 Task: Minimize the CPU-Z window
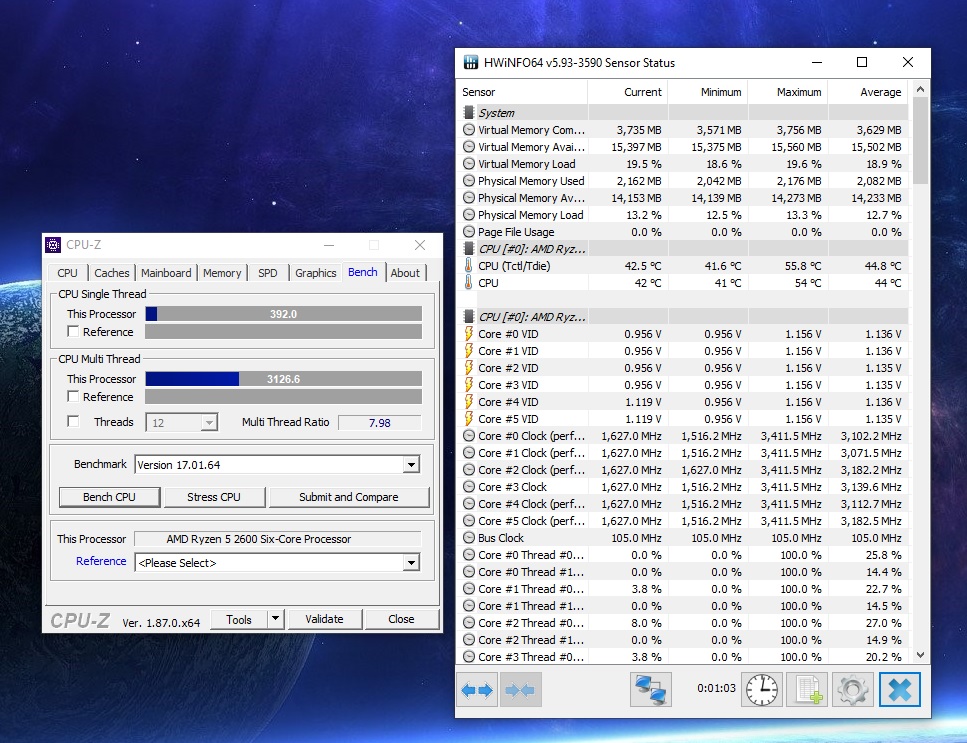pos(329,245)
